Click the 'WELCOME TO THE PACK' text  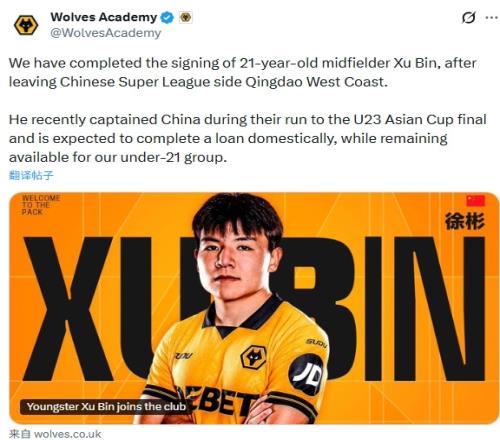pos(41,205)
